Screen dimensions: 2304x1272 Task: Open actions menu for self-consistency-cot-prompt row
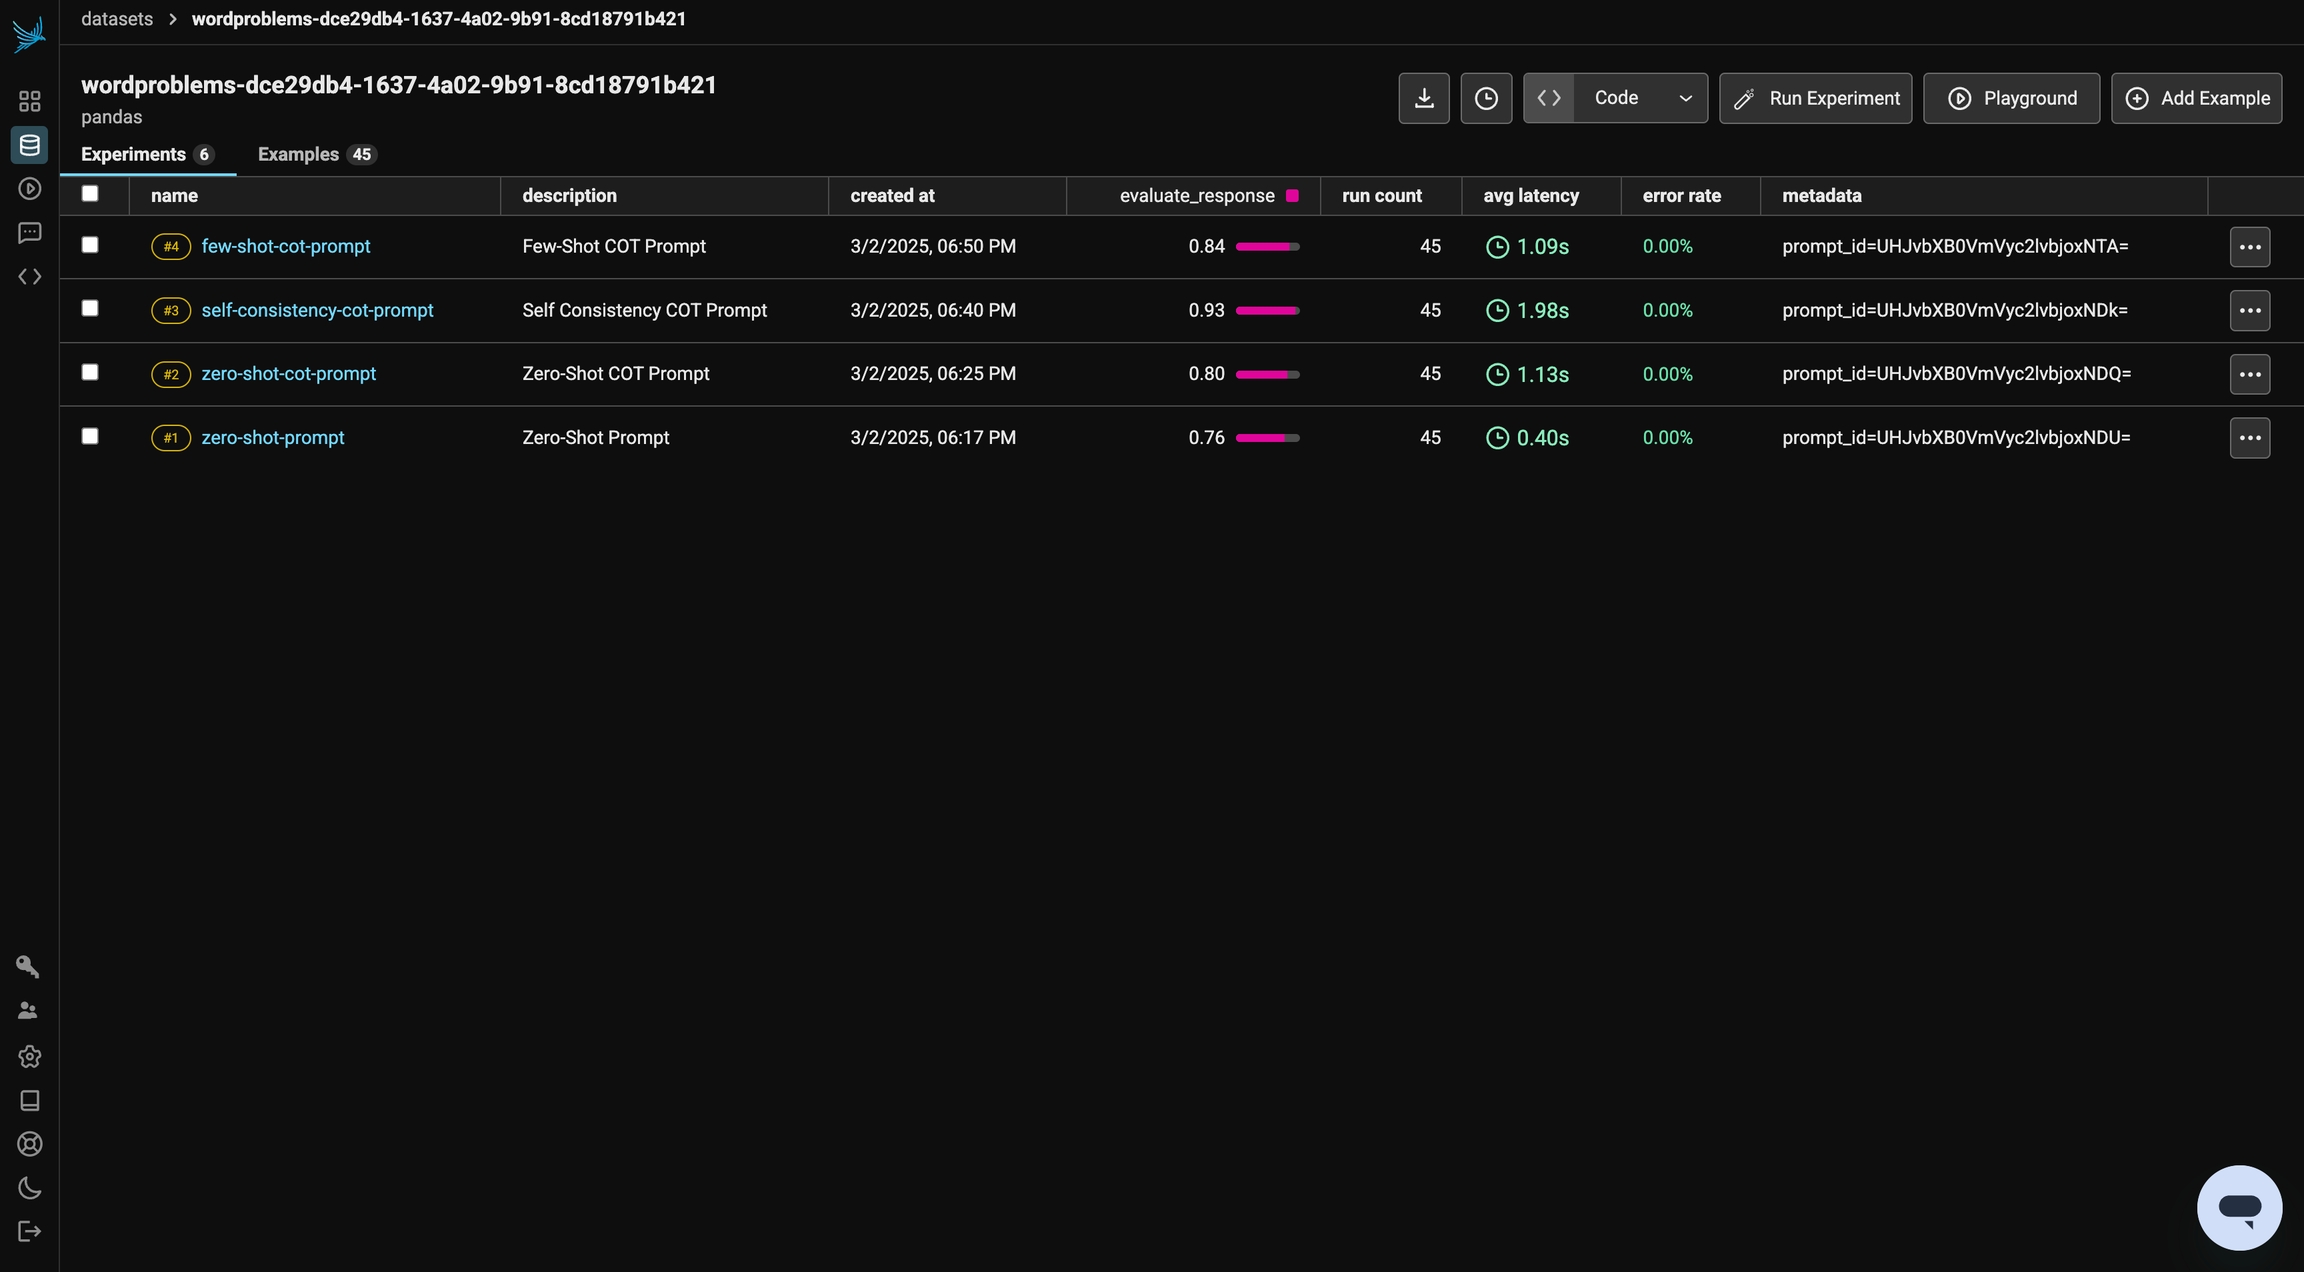click(2249, 310)
